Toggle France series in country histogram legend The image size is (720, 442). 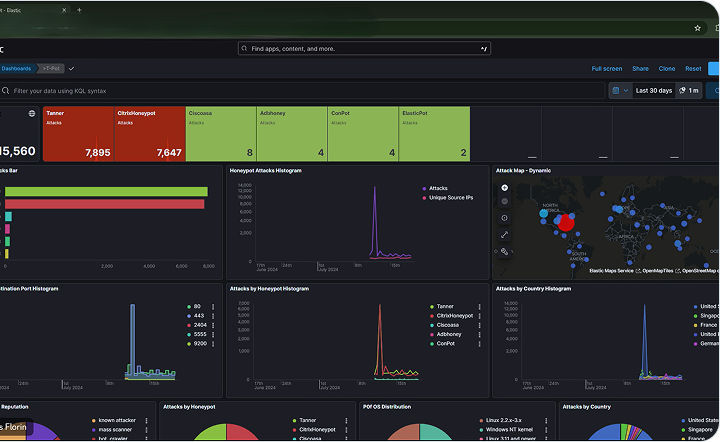(705, 325)
